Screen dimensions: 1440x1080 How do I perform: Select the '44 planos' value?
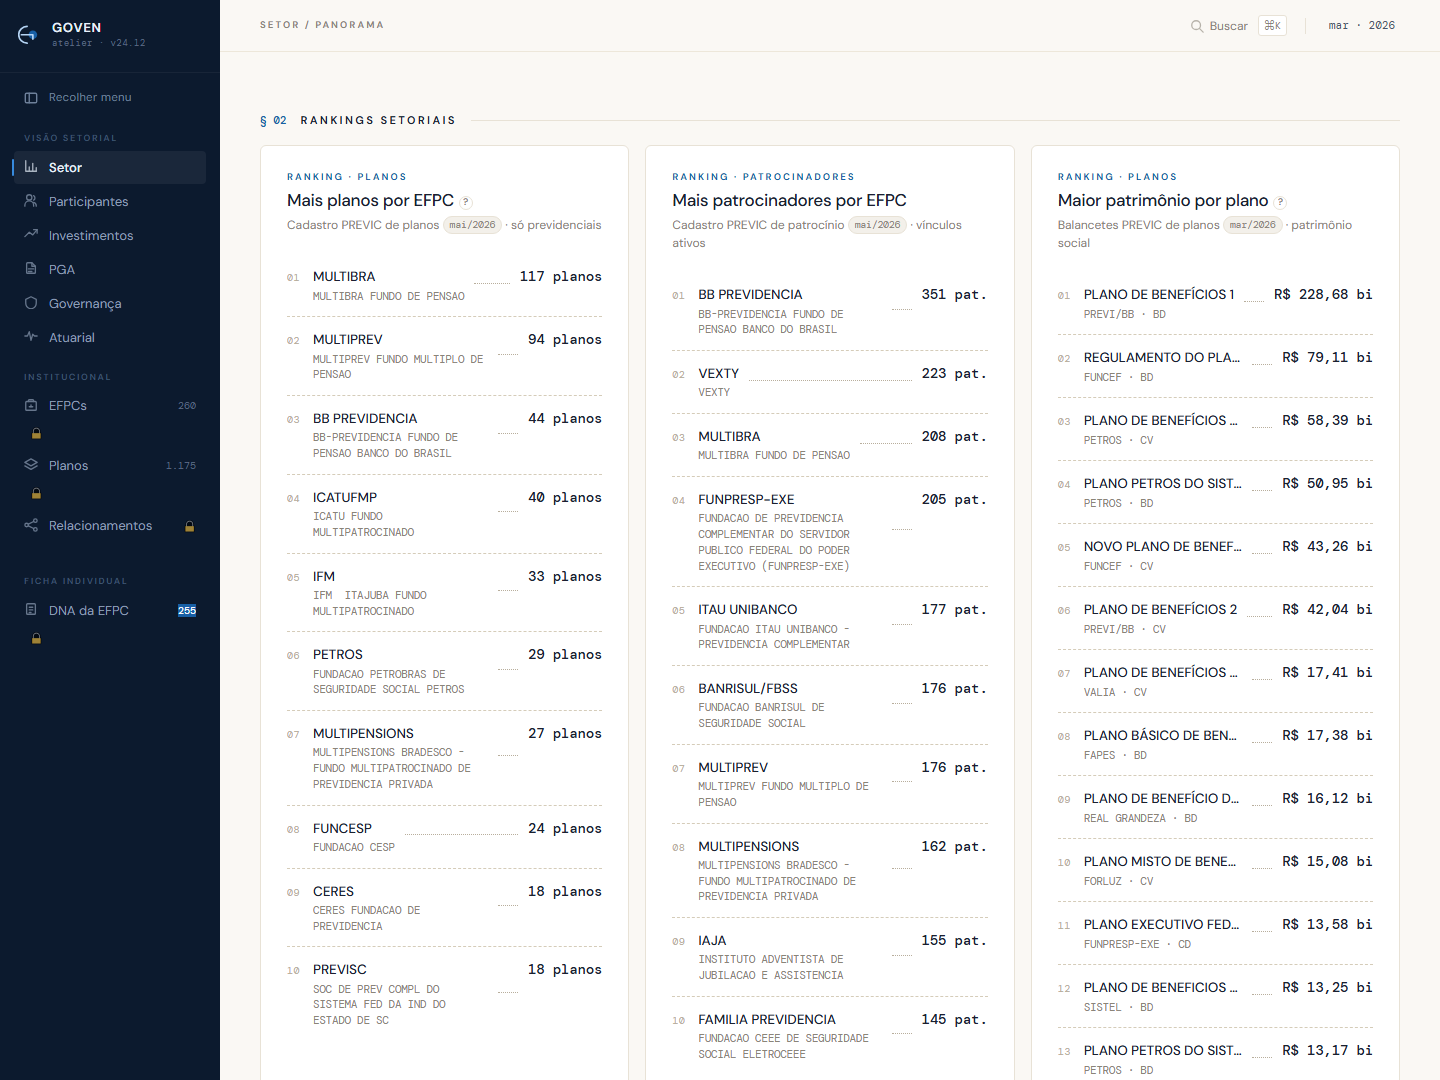pyautogui.click(x=565, y=419)
